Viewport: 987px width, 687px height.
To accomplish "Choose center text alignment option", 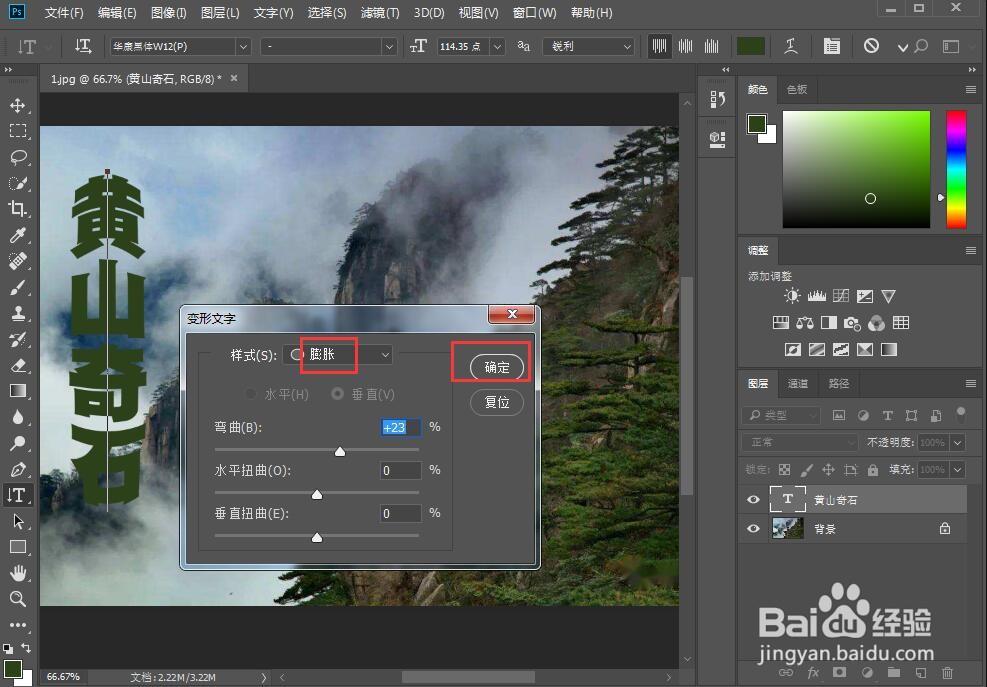I will [685, 46].
